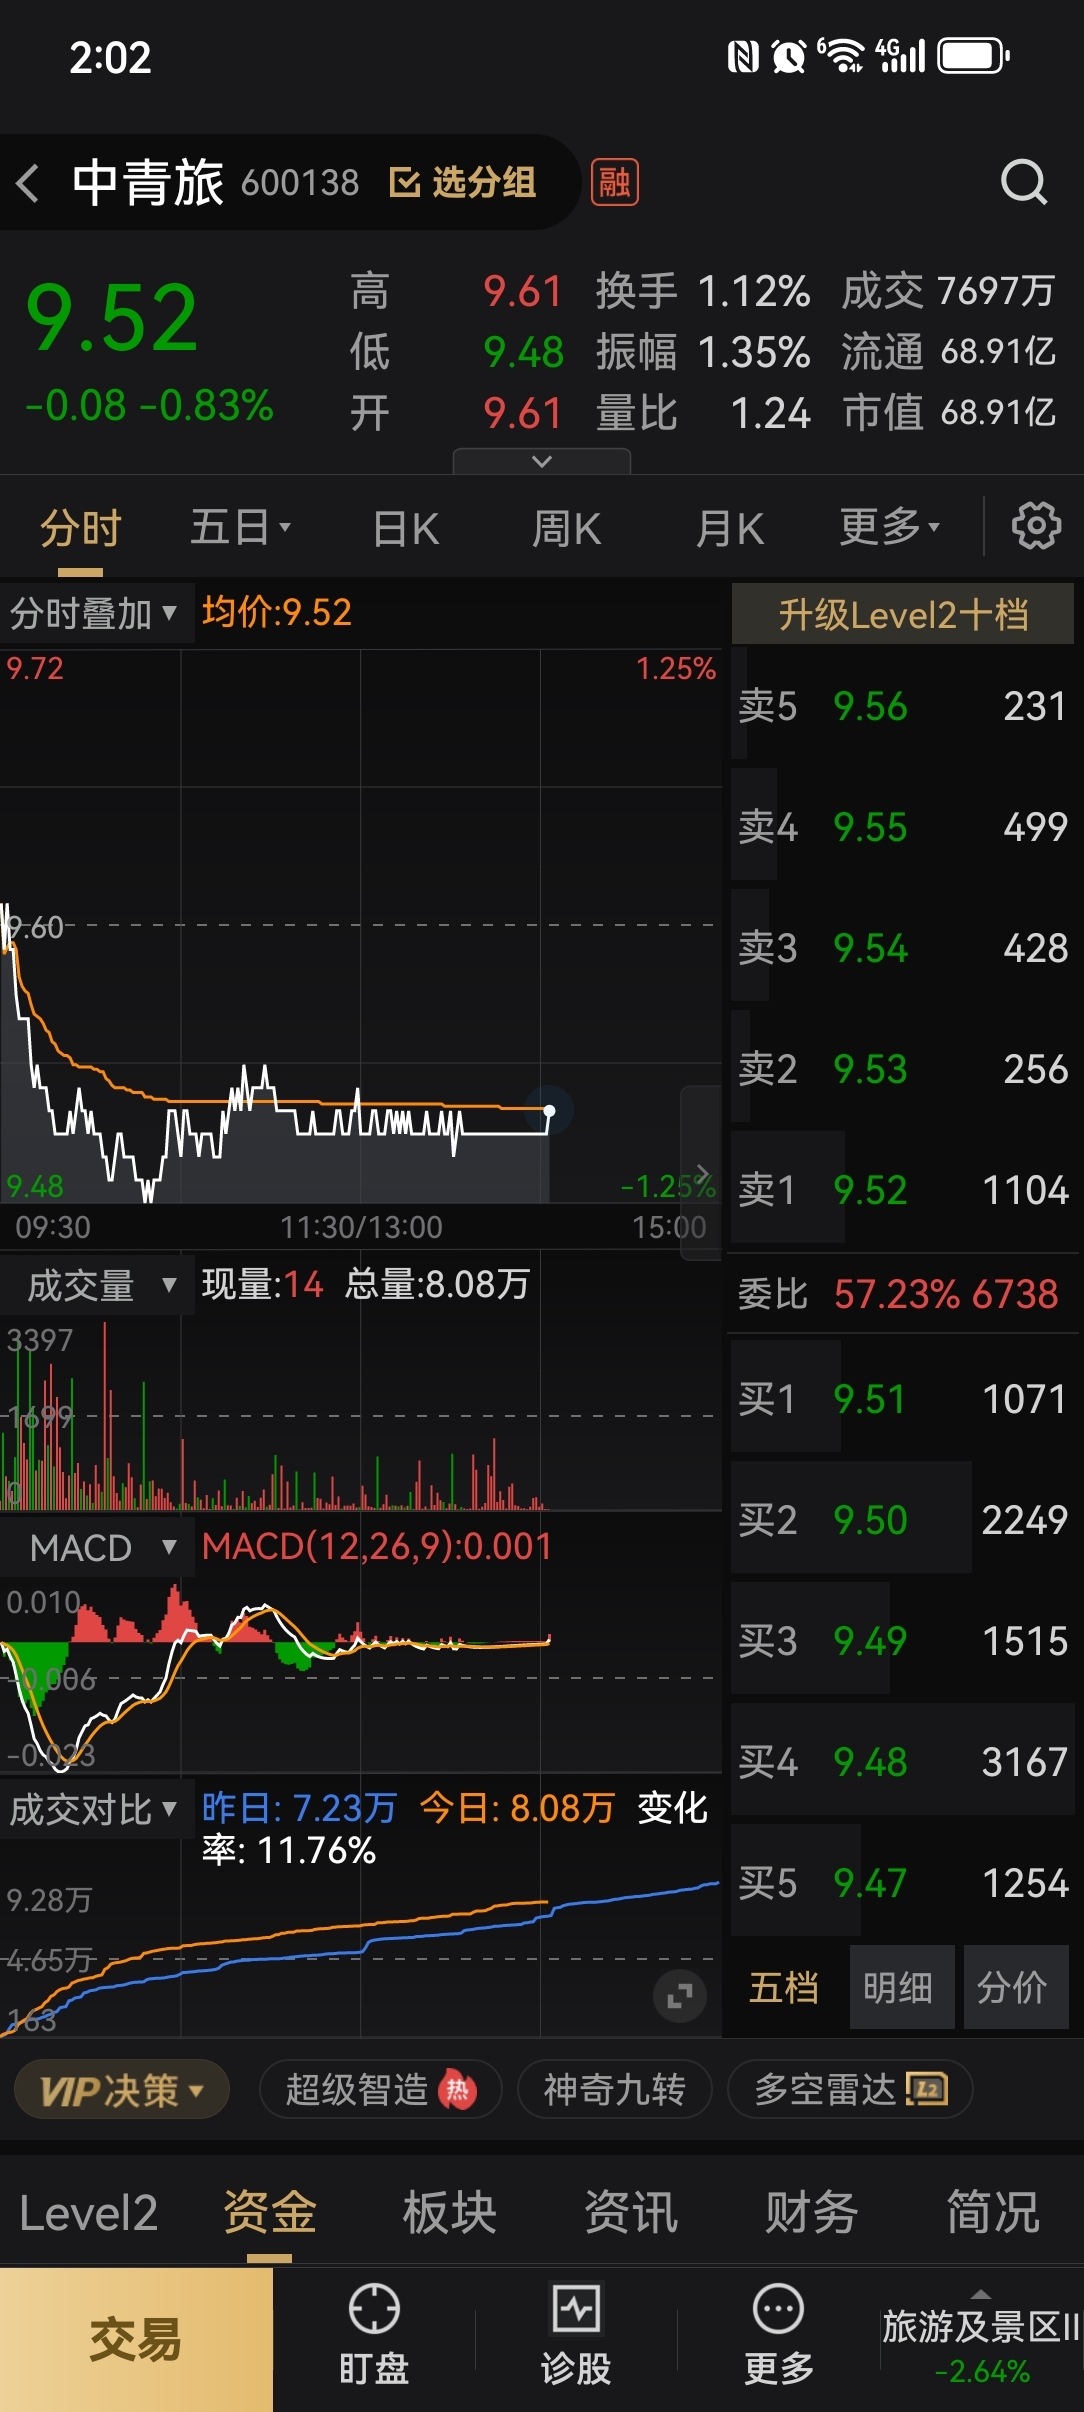Tap 买5 row price 9.47

click(870, 1884)
